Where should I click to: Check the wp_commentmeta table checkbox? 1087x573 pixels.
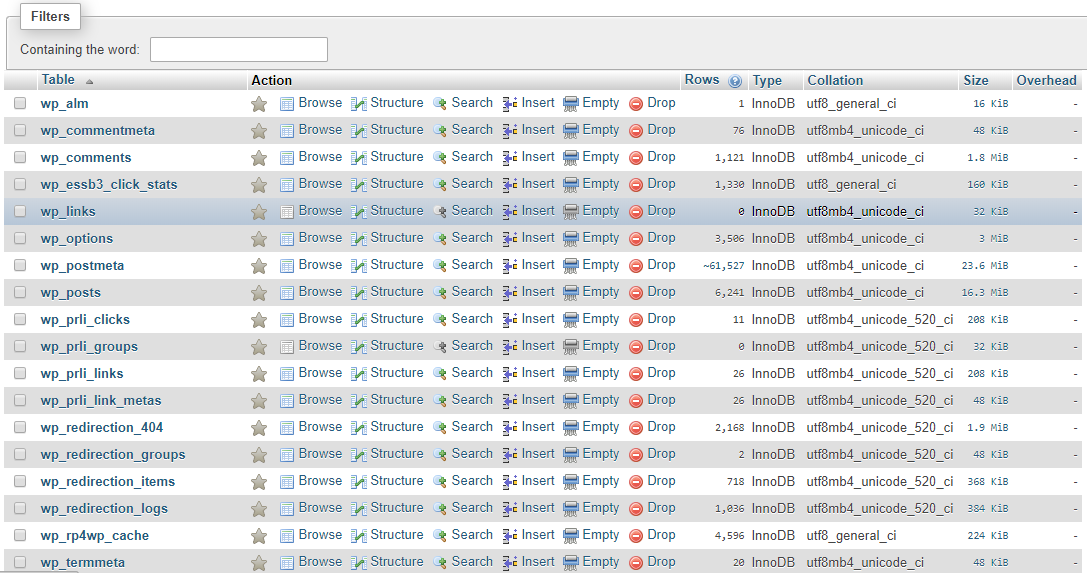20,131
